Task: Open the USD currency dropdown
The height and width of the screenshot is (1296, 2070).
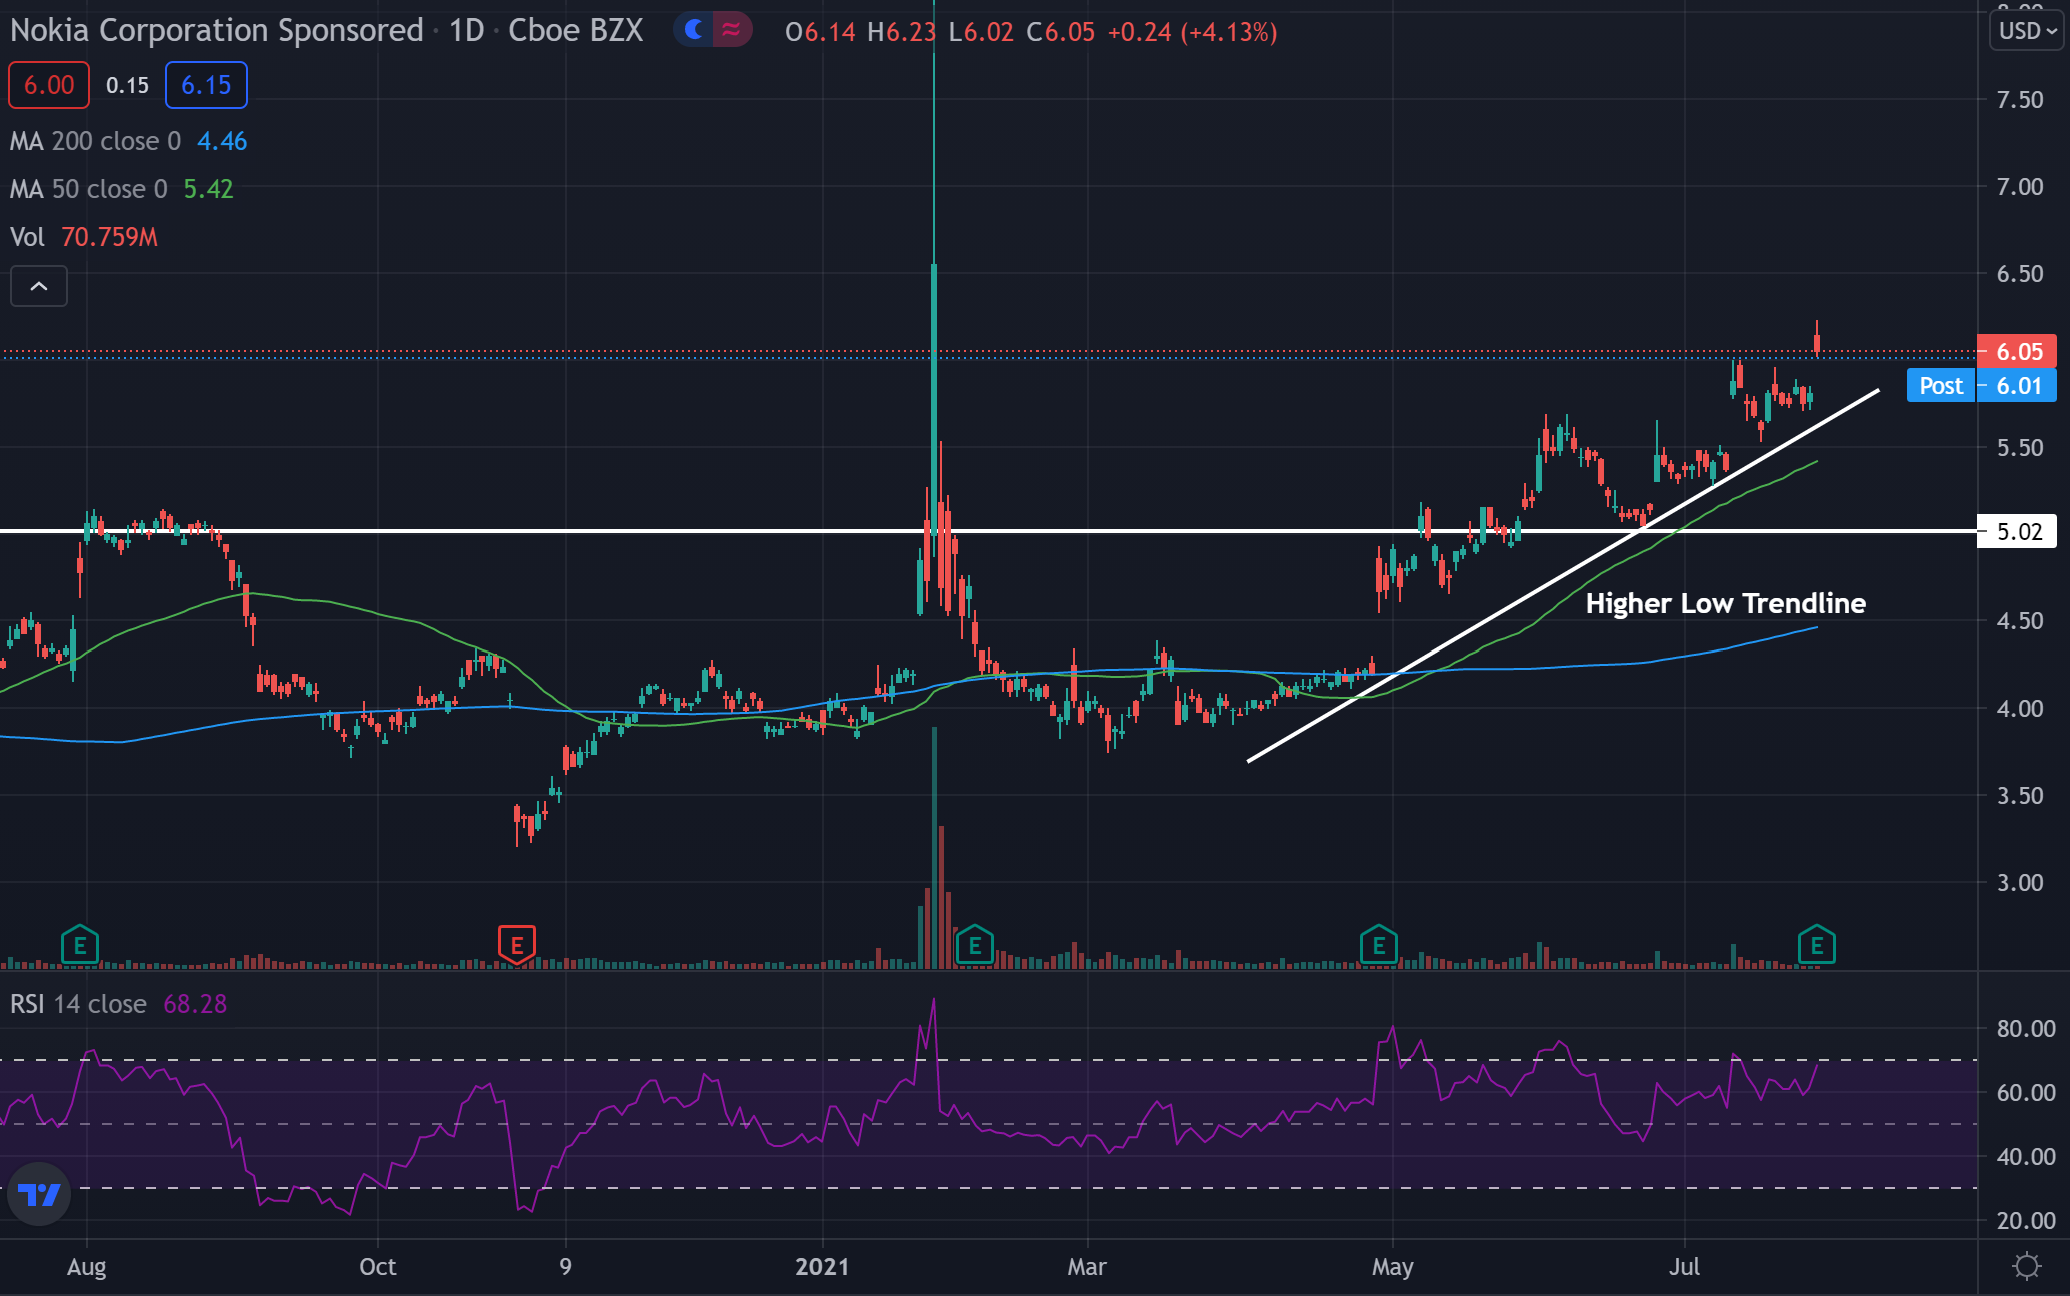Action: [2027, 31]
